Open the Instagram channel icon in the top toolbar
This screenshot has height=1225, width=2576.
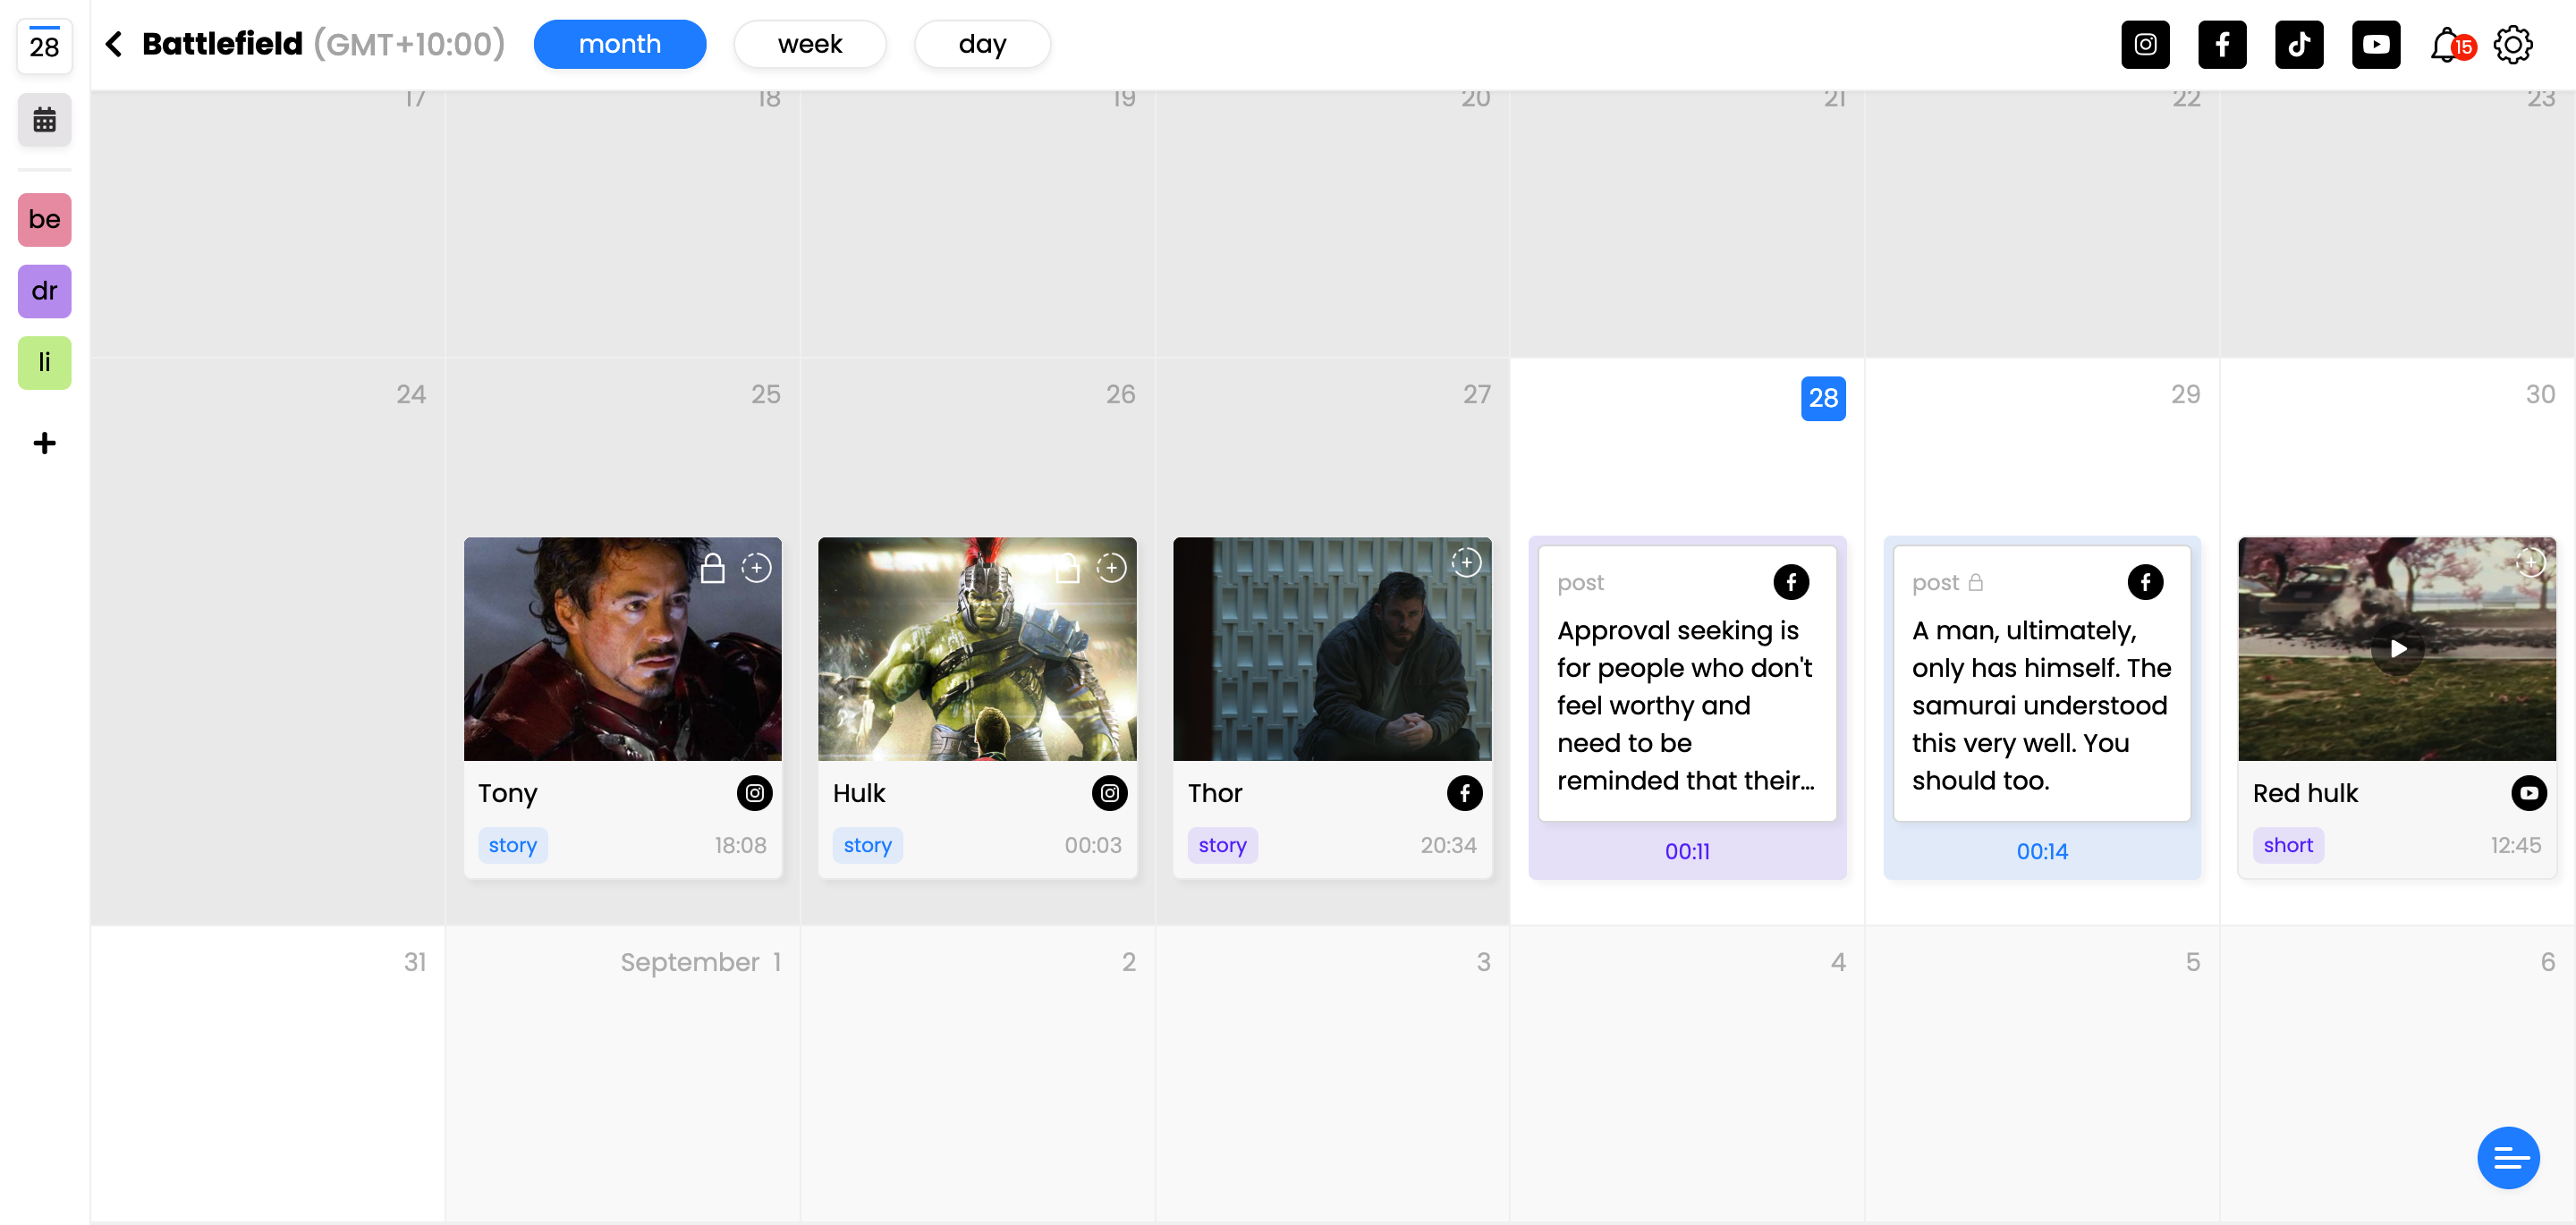click(x=2145, y=44)
